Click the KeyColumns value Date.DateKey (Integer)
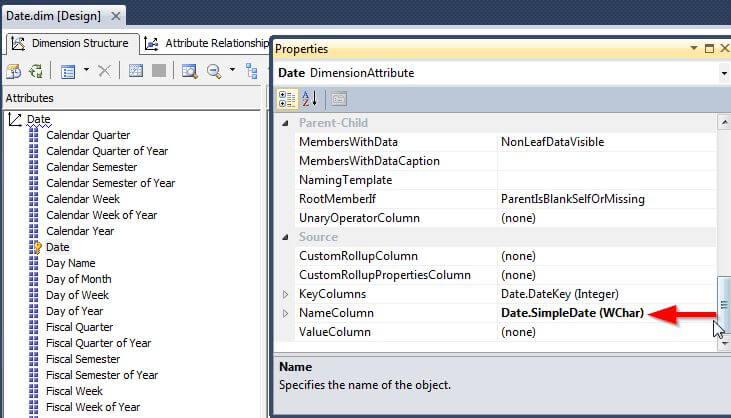The image size is (731, 418). tap(559, 295)
